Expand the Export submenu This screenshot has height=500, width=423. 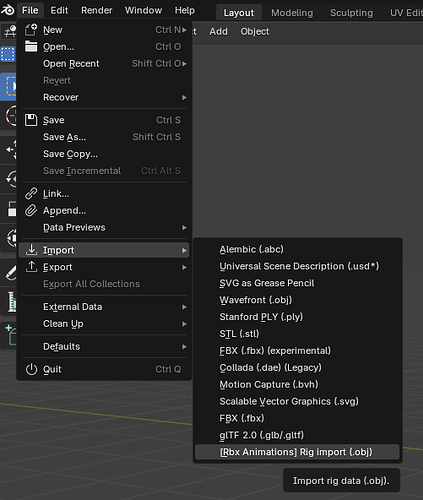pos(104,267)
